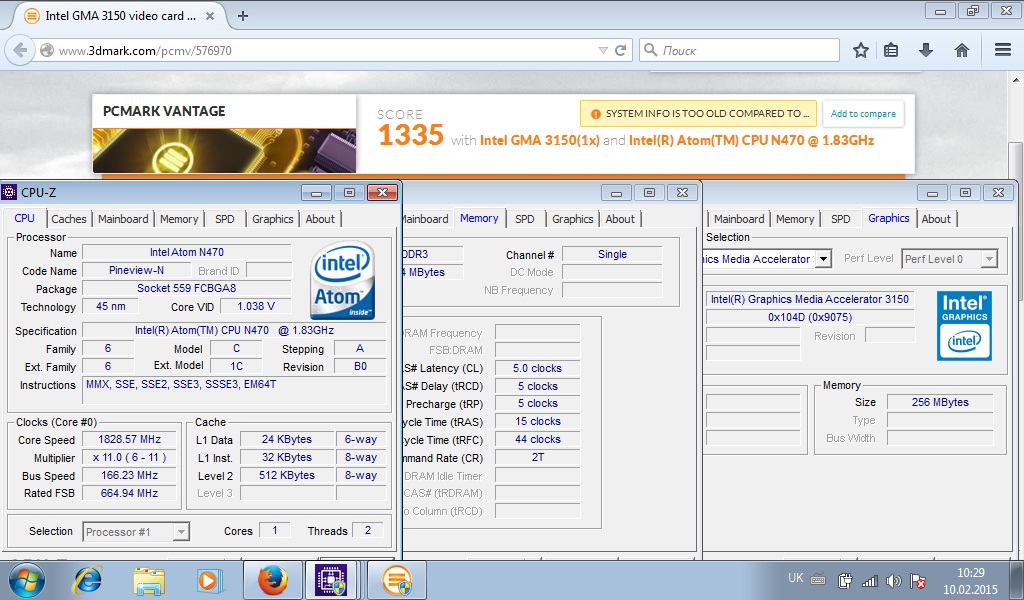This screenshot has width=1024, height=600.
Task: Open the downloads arrow icon
Action: [x=925, y=50]
